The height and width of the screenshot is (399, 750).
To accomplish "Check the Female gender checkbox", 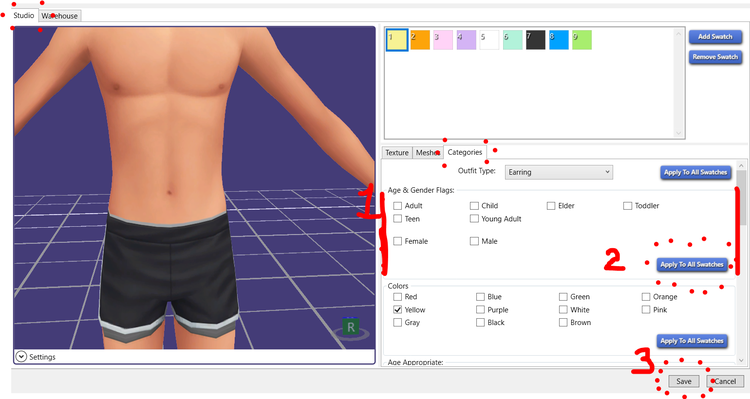I will coord(397,241).
